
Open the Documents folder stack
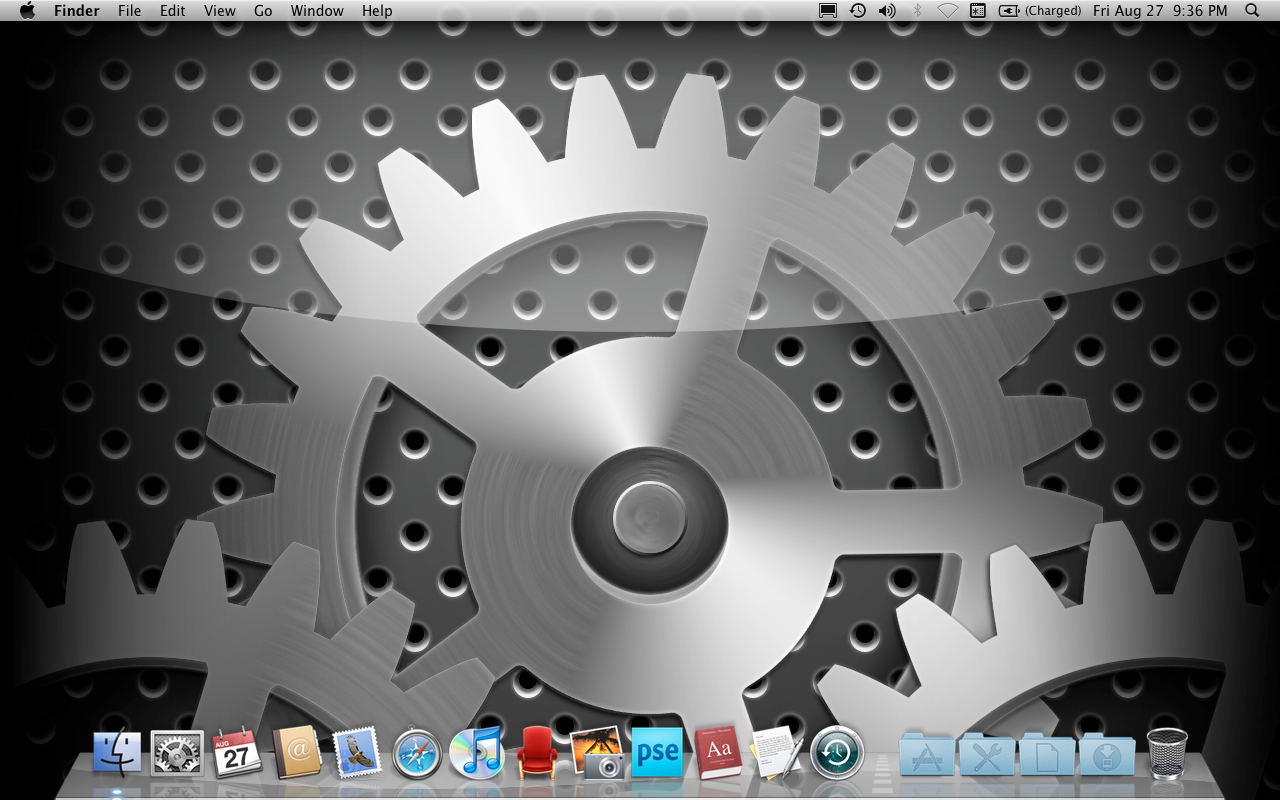coord(1047,754)
